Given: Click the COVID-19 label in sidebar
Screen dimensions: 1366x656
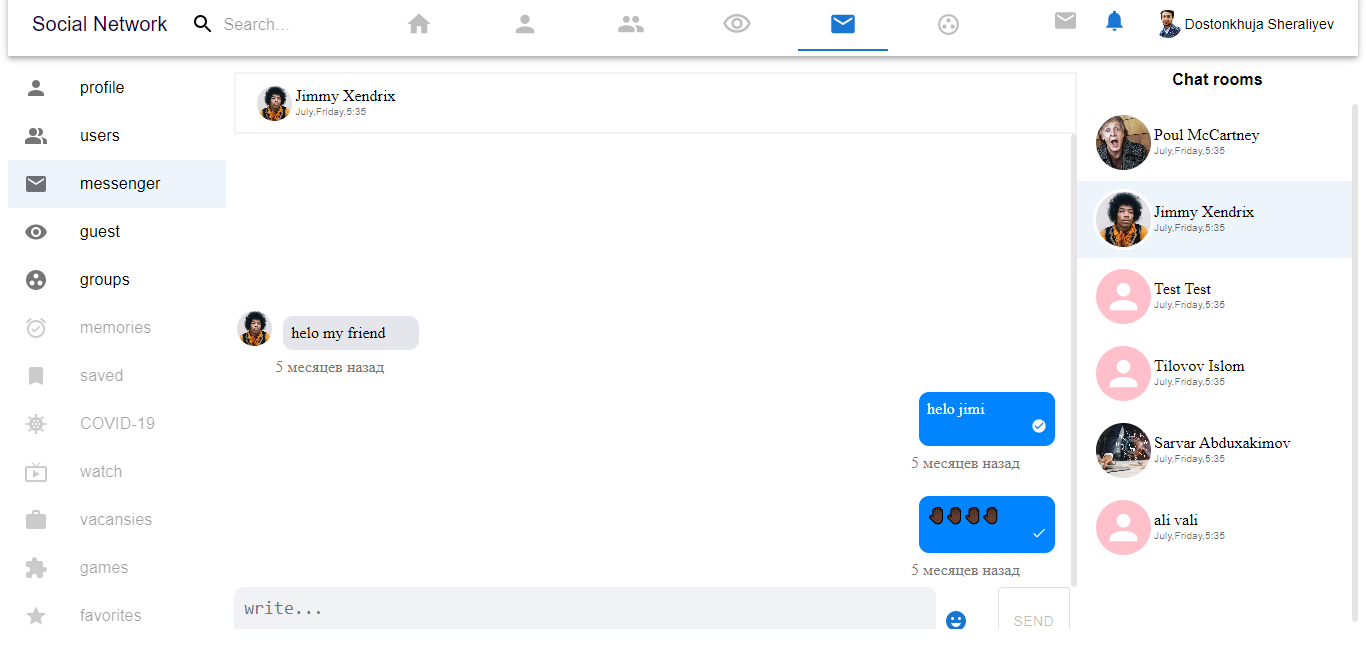Looking at the screenshot, I should click(x=117, y=424).
